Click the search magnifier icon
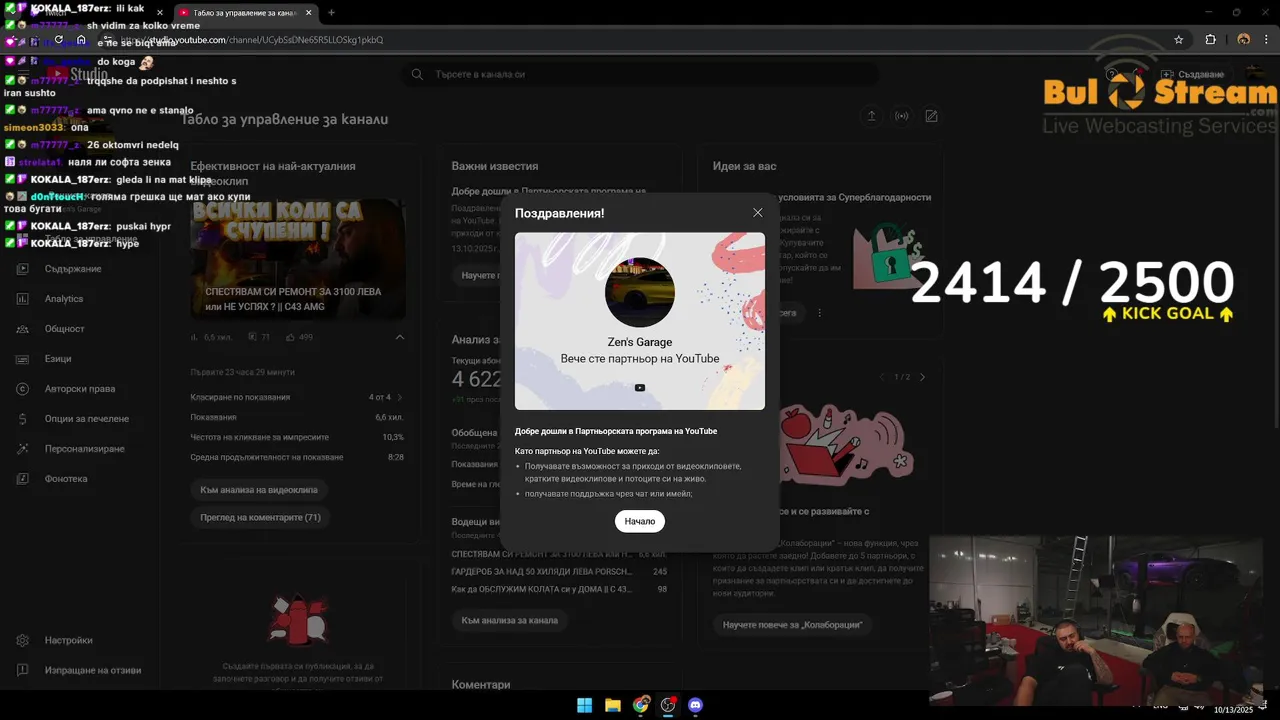 [x=417, y=74]
